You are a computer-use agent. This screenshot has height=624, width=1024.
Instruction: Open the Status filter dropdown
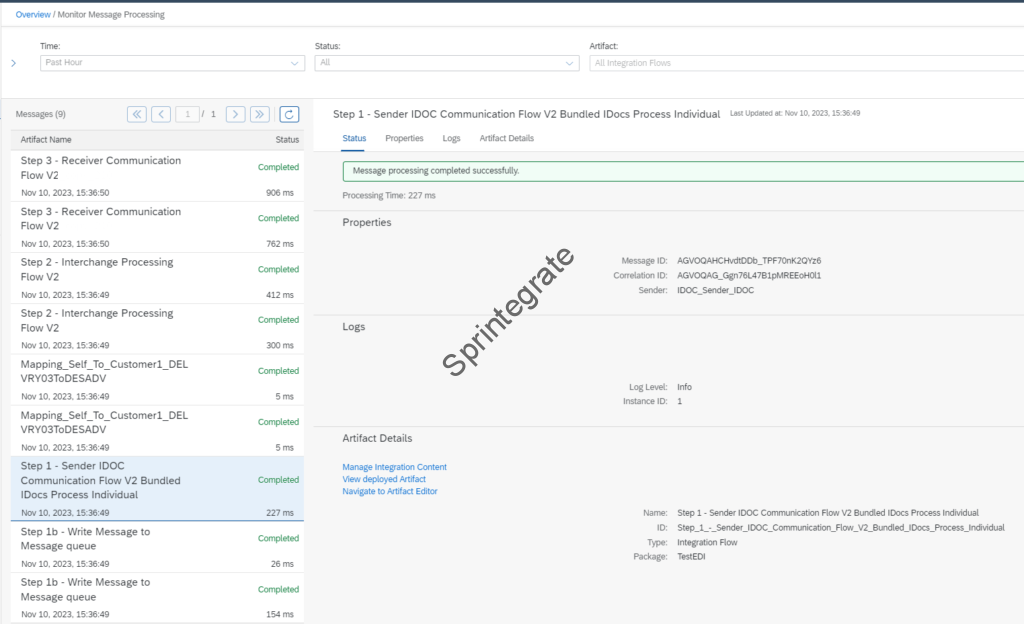pos(446,63)
